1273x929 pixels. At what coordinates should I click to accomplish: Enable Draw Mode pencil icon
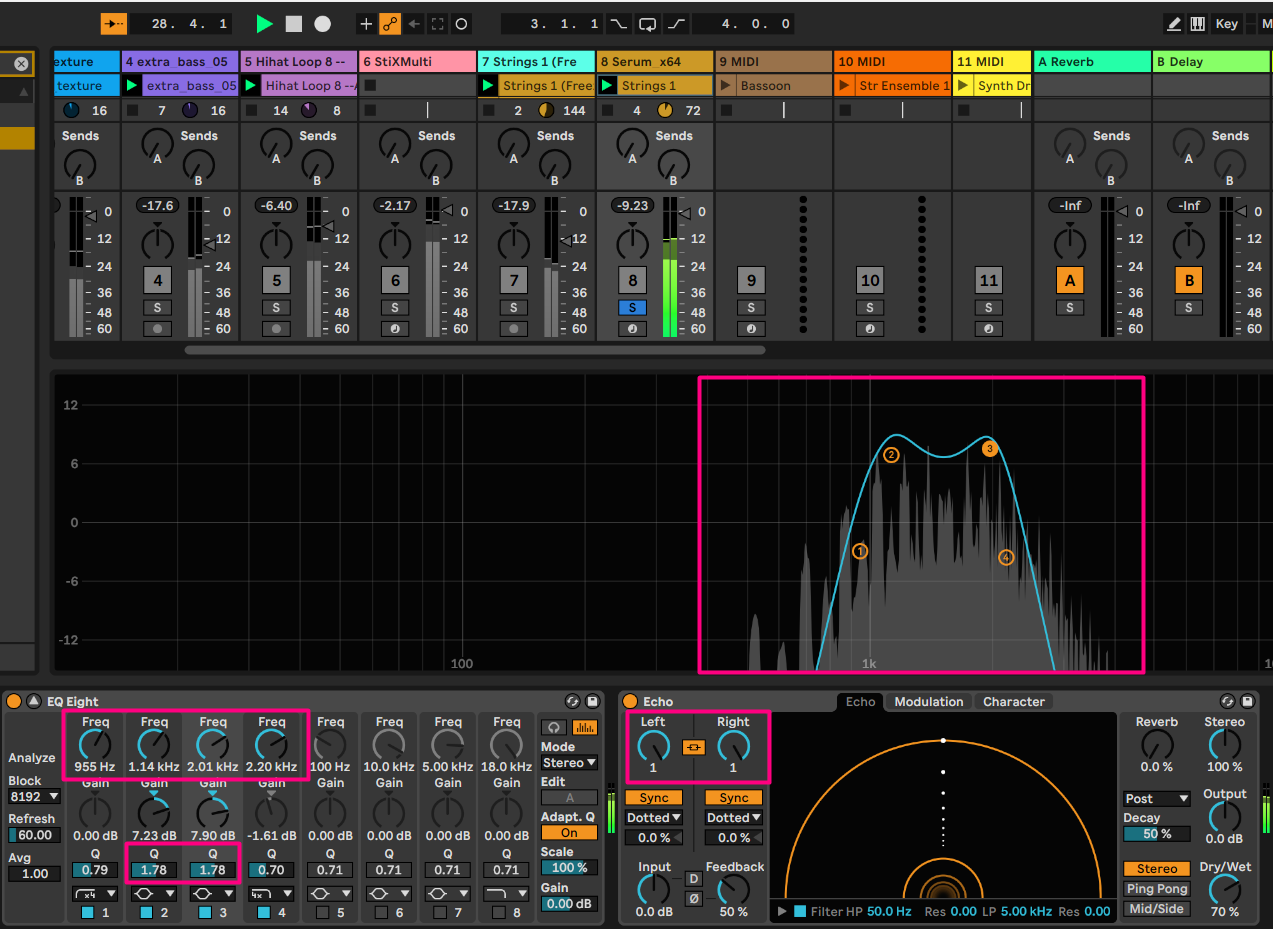pos(1173,23)
